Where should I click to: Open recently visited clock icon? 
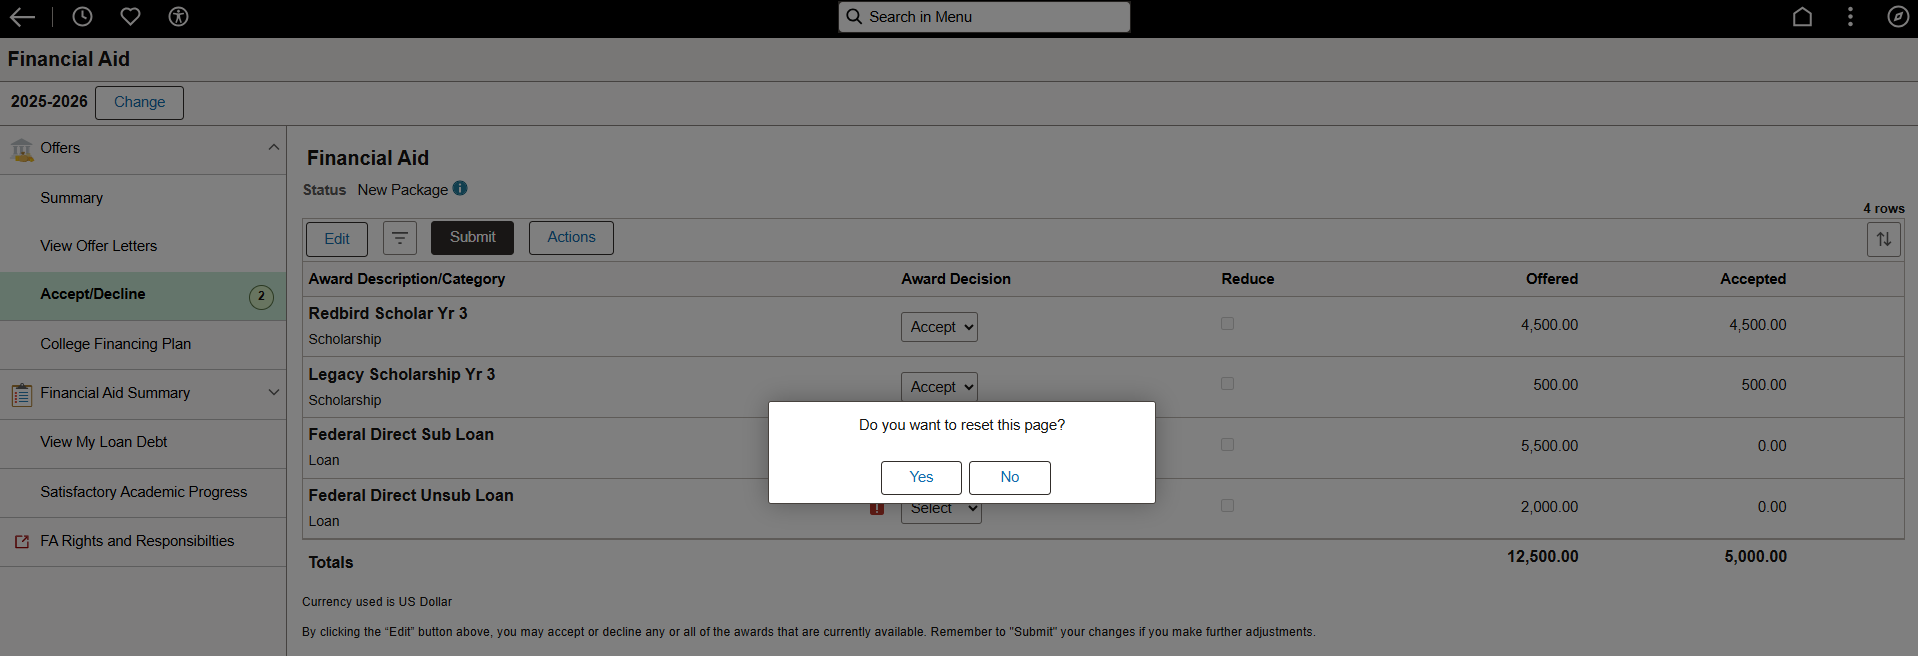pyautogui.click(x=82, y=17)
